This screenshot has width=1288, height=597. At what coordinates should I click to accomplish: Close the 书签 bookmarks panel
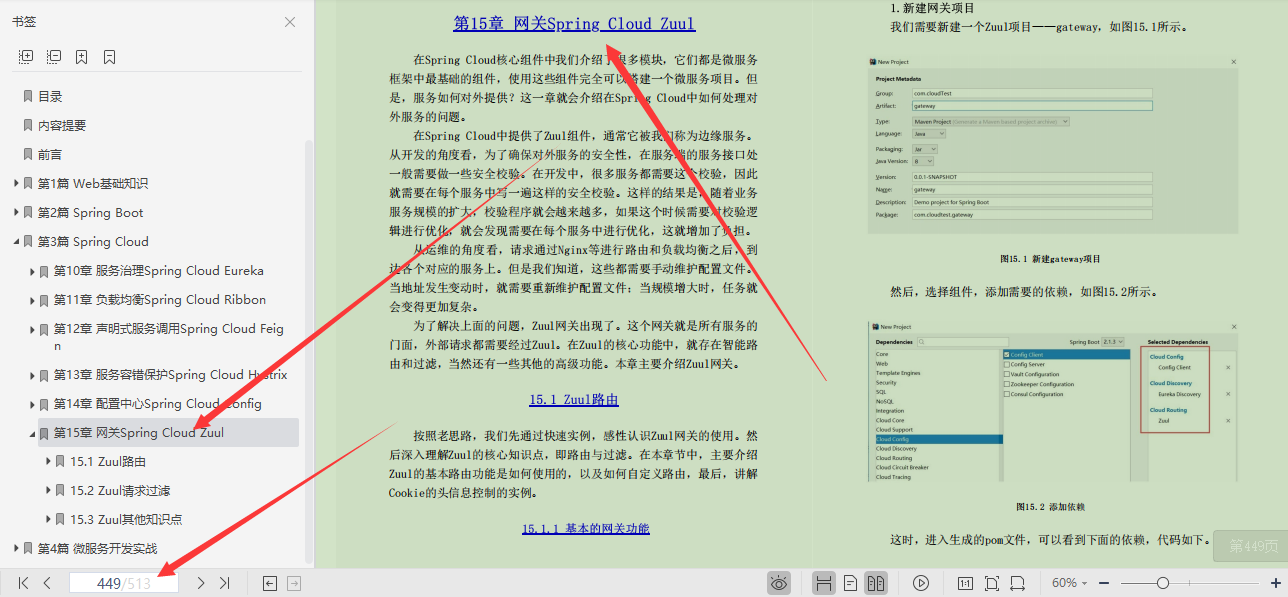pyautogui.click(x=290, y=22)
